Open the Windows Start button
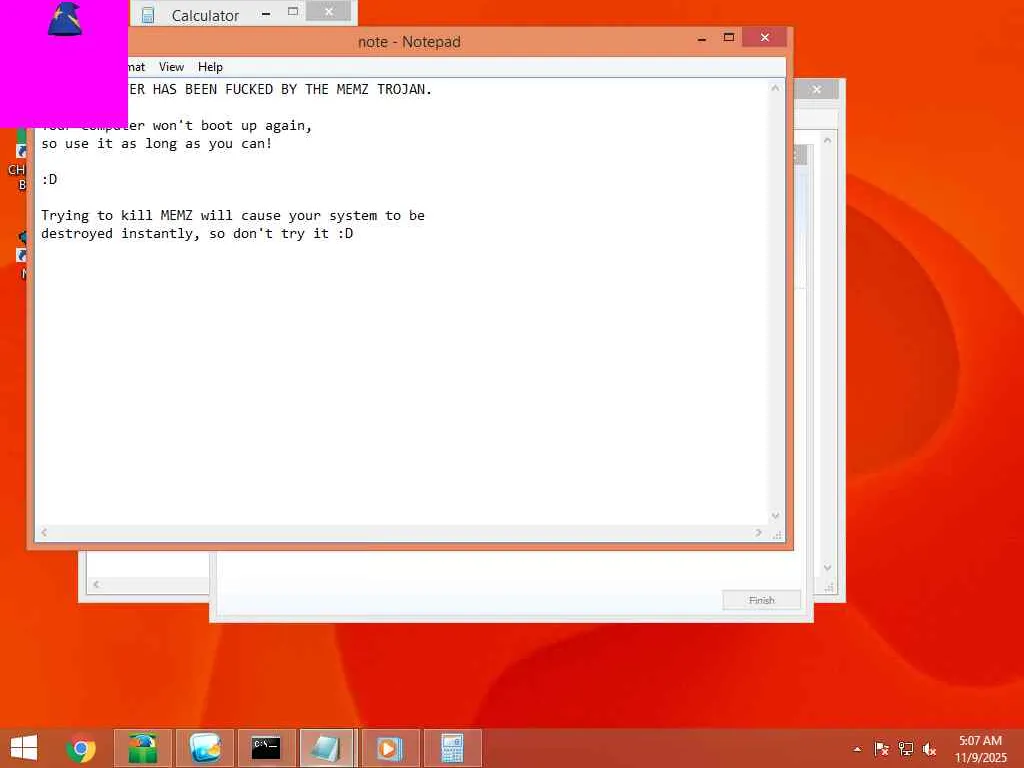Image resolution: width=1024 pixels, height=768 pixels. coord(24,748)
